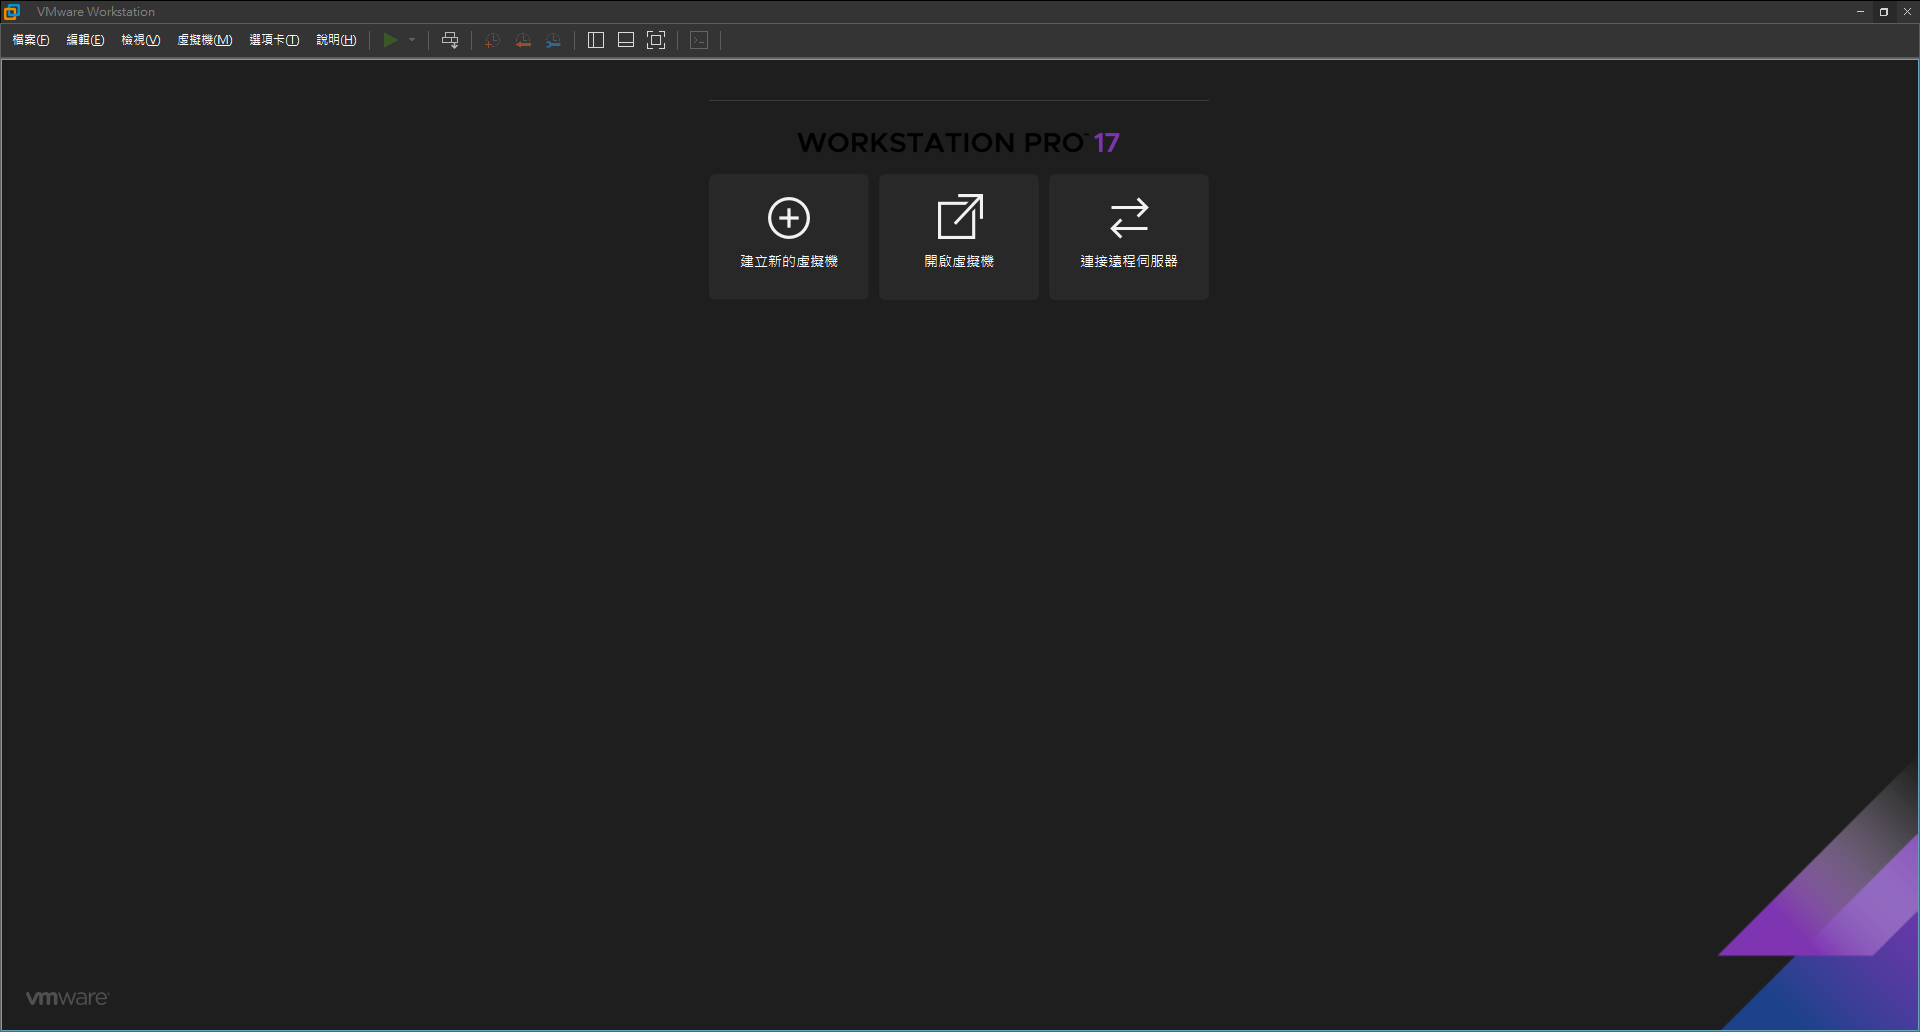This screenshot has height=1032, width=1920.
Task: Open the 說明(H) menu
Action: click(x=336, y=40)
